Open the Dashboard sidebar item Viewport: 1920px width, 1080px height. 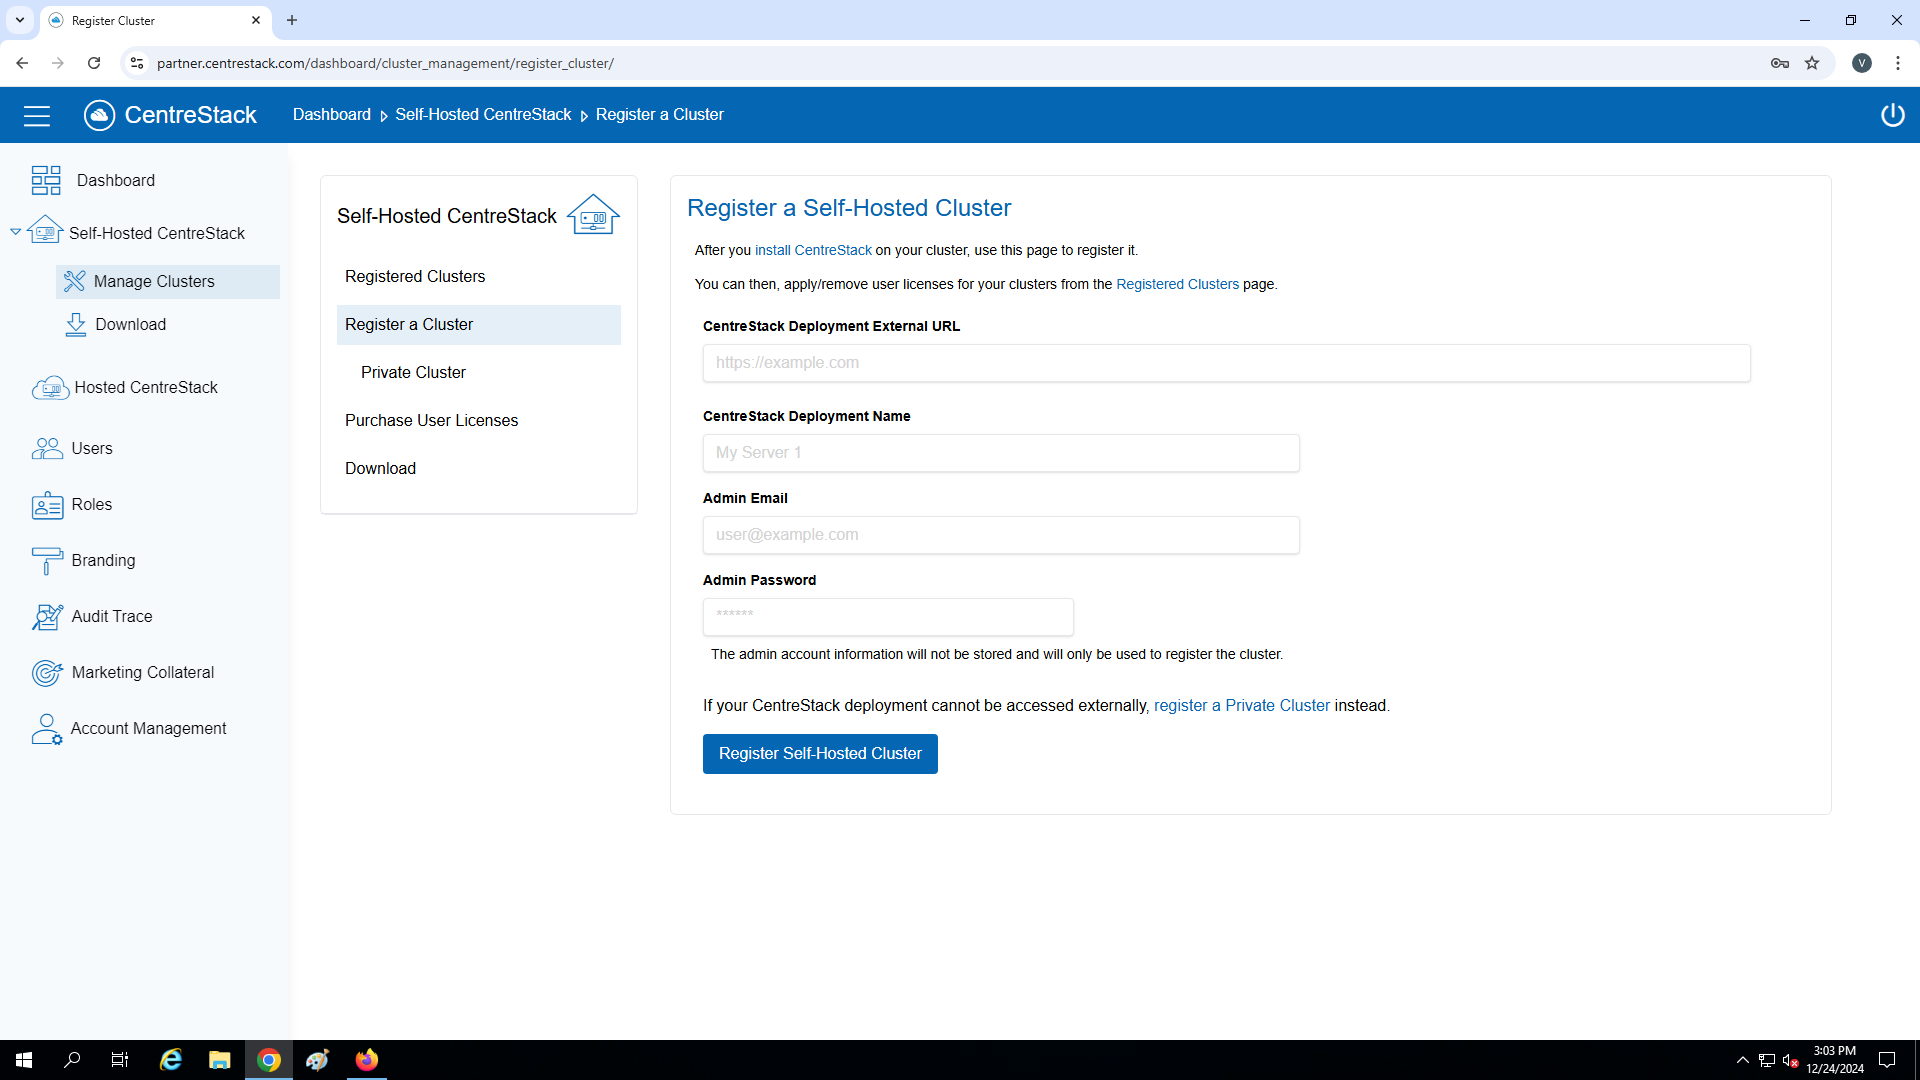click(115, 181)
